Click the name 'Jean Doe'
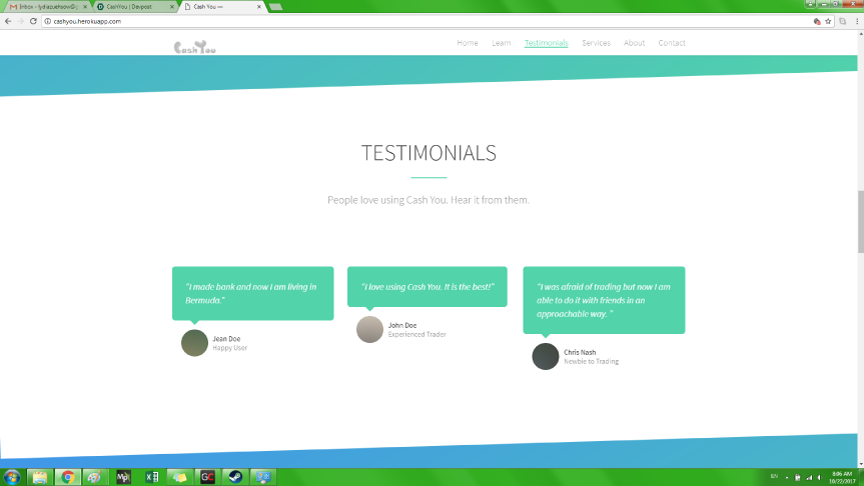Image resolution: width=864 pixels, height=486 pixels. click(x=226, y=339)
